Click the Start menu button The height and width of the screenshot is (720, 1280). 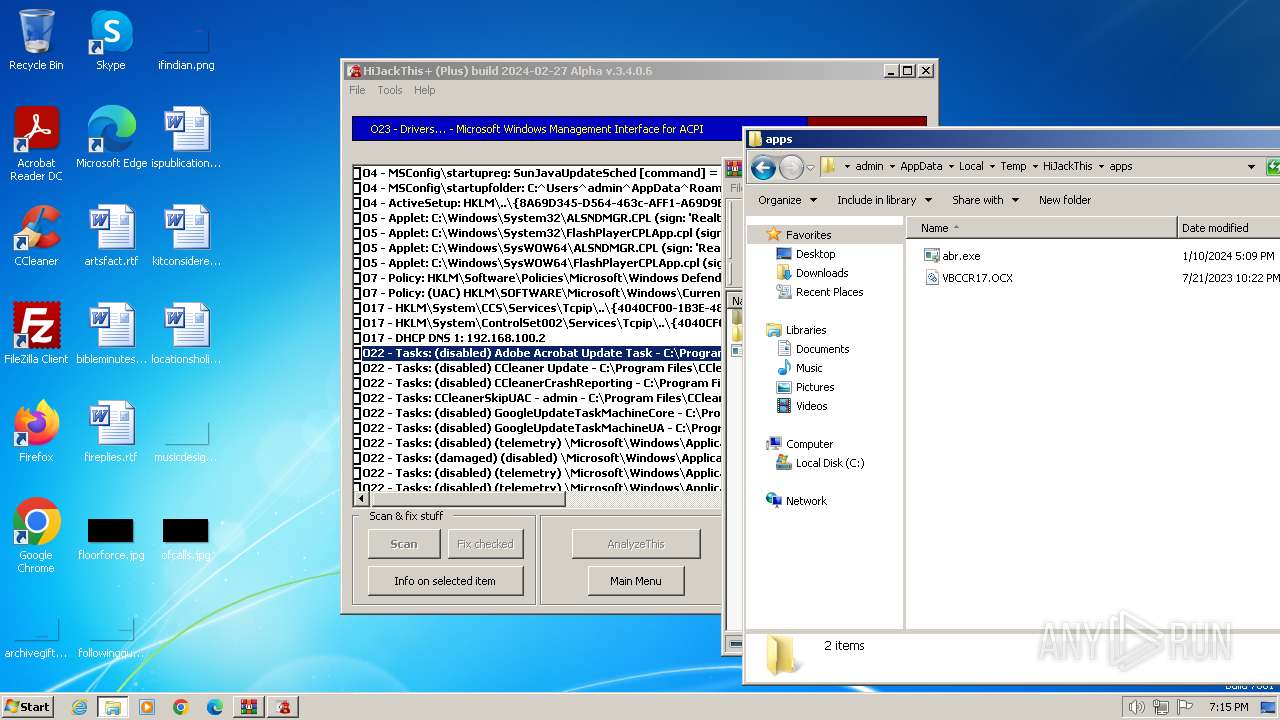27,707
